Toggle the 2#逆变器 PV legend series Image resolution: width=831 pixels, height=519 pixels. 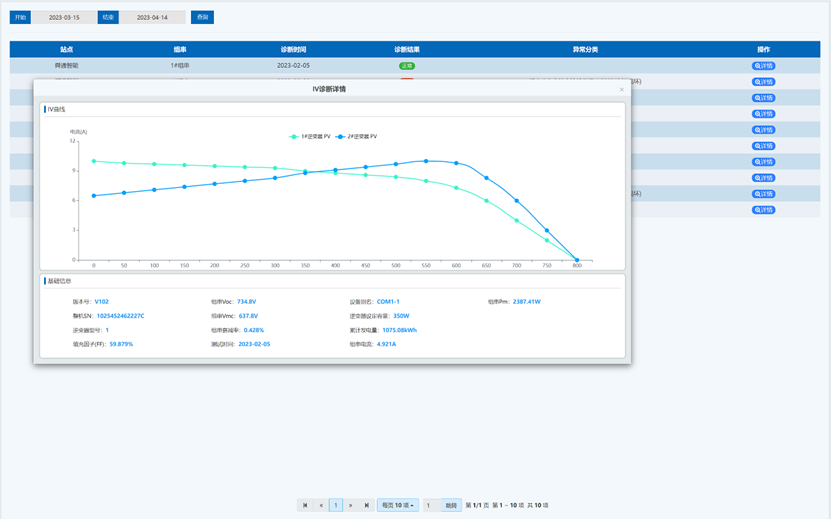click(x=357, y=136)
